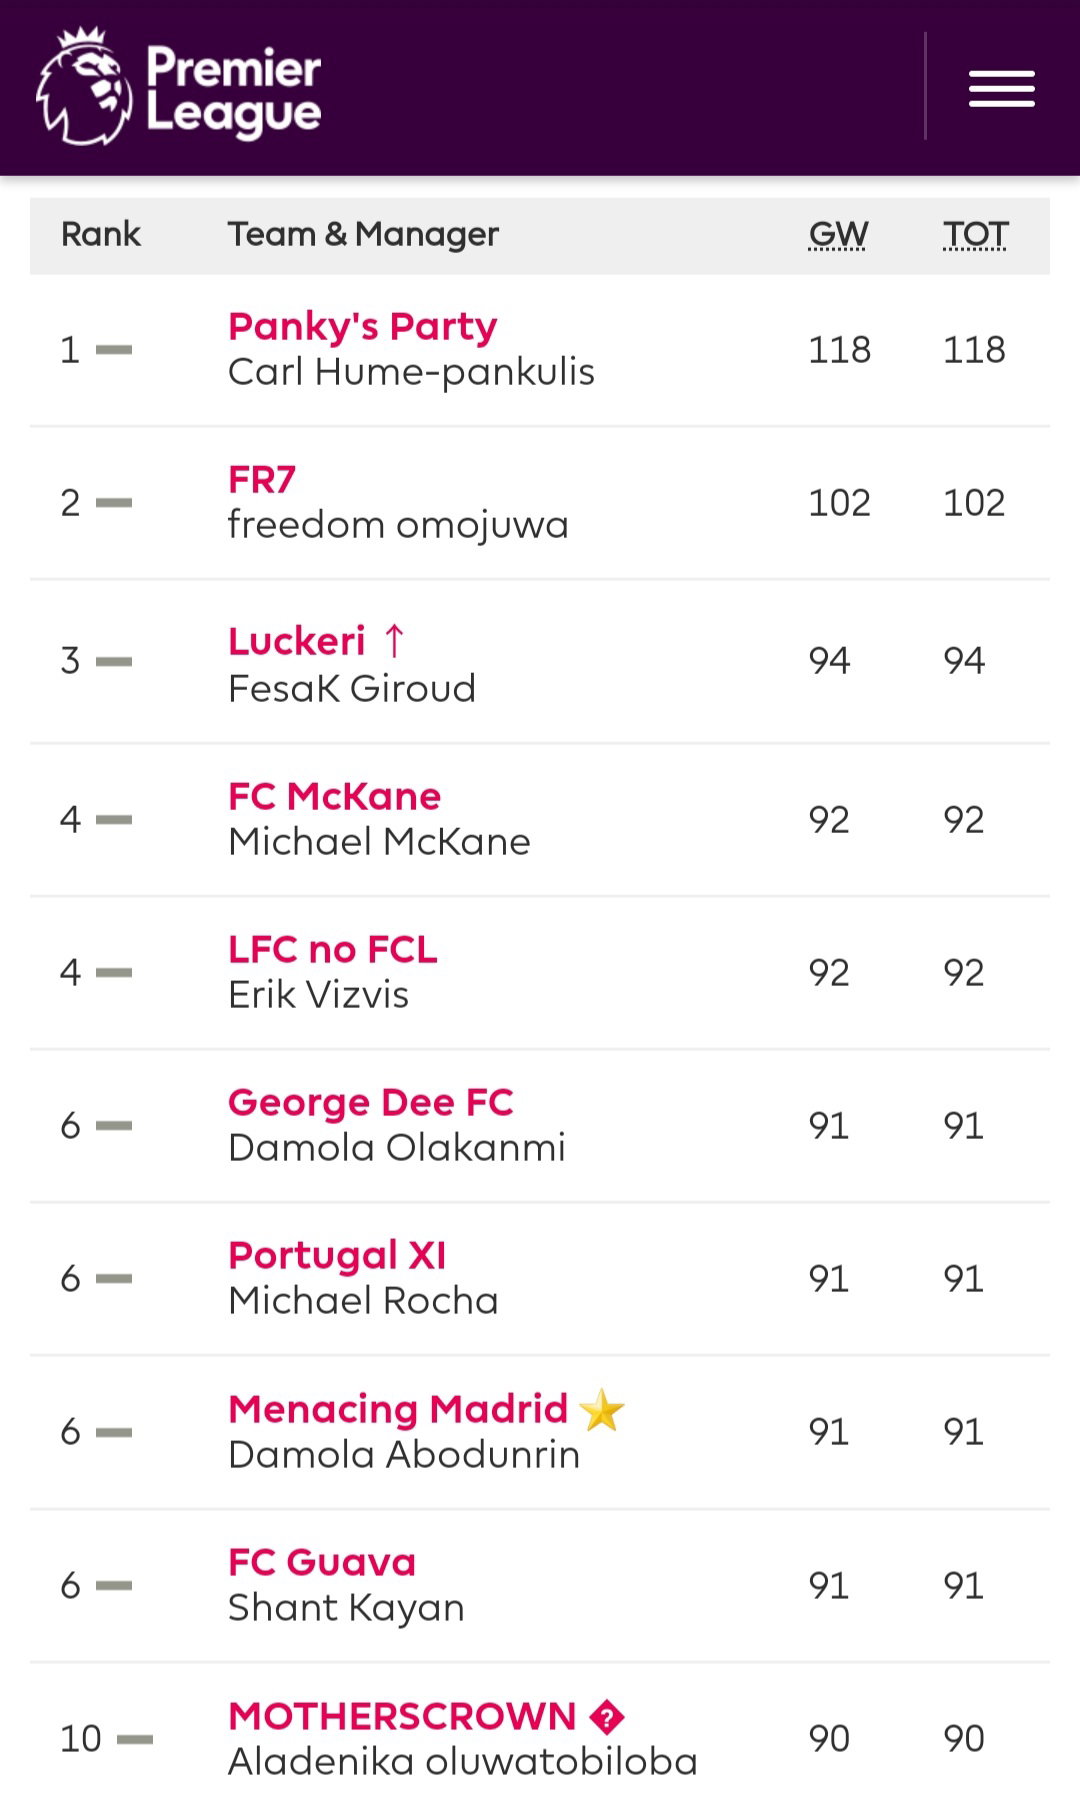Click rank indicator dash in MOTHERSCROWN row
This screenshot has height=1800, width=1080.
[x=135, y=1739]
